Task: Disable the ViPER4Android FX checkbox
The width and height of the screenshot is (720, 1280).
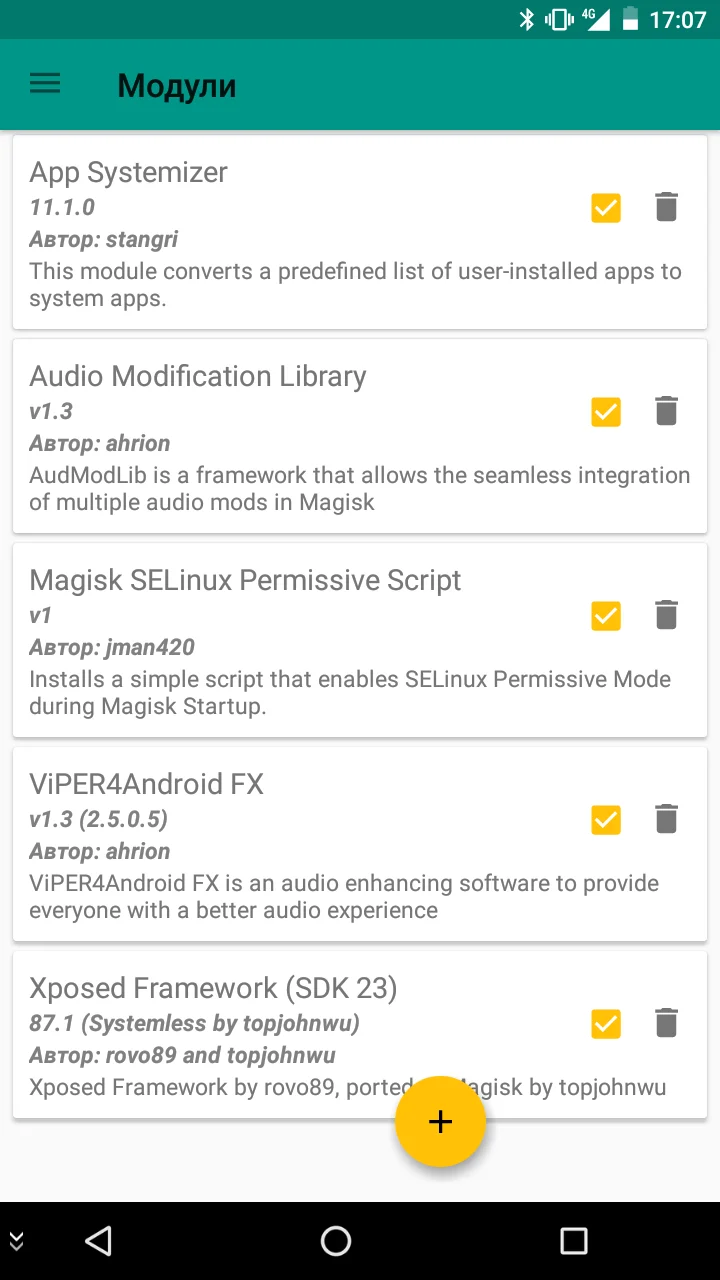Action: pos(606,819)
